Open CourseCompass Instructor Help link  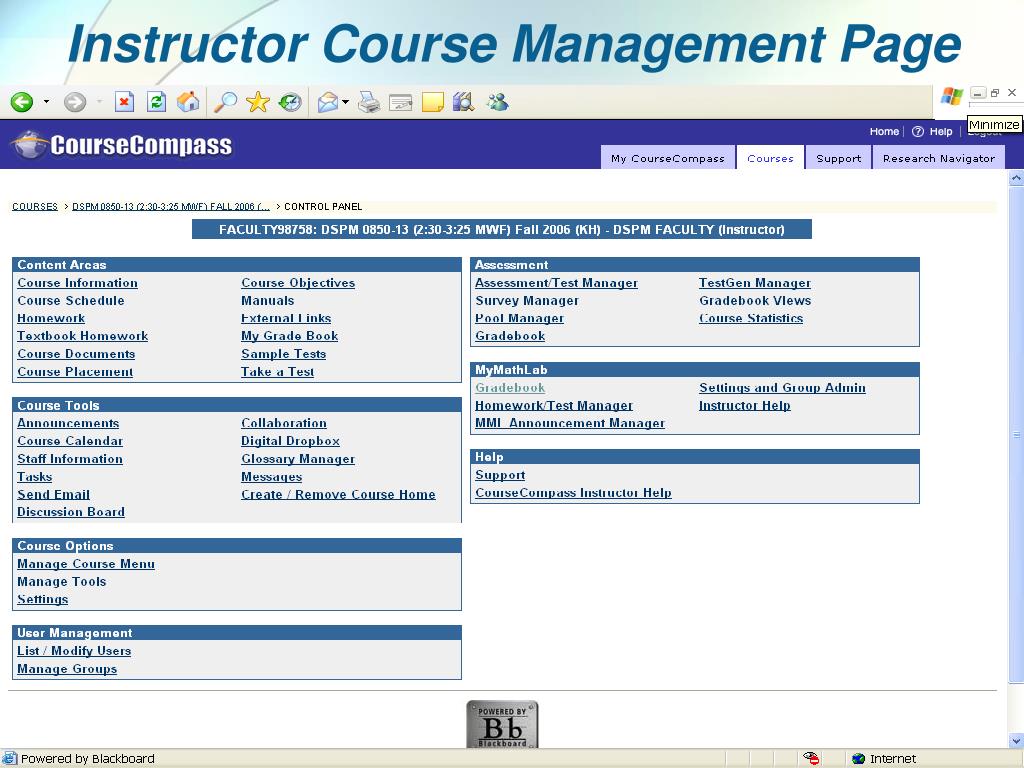click(573, 493)
